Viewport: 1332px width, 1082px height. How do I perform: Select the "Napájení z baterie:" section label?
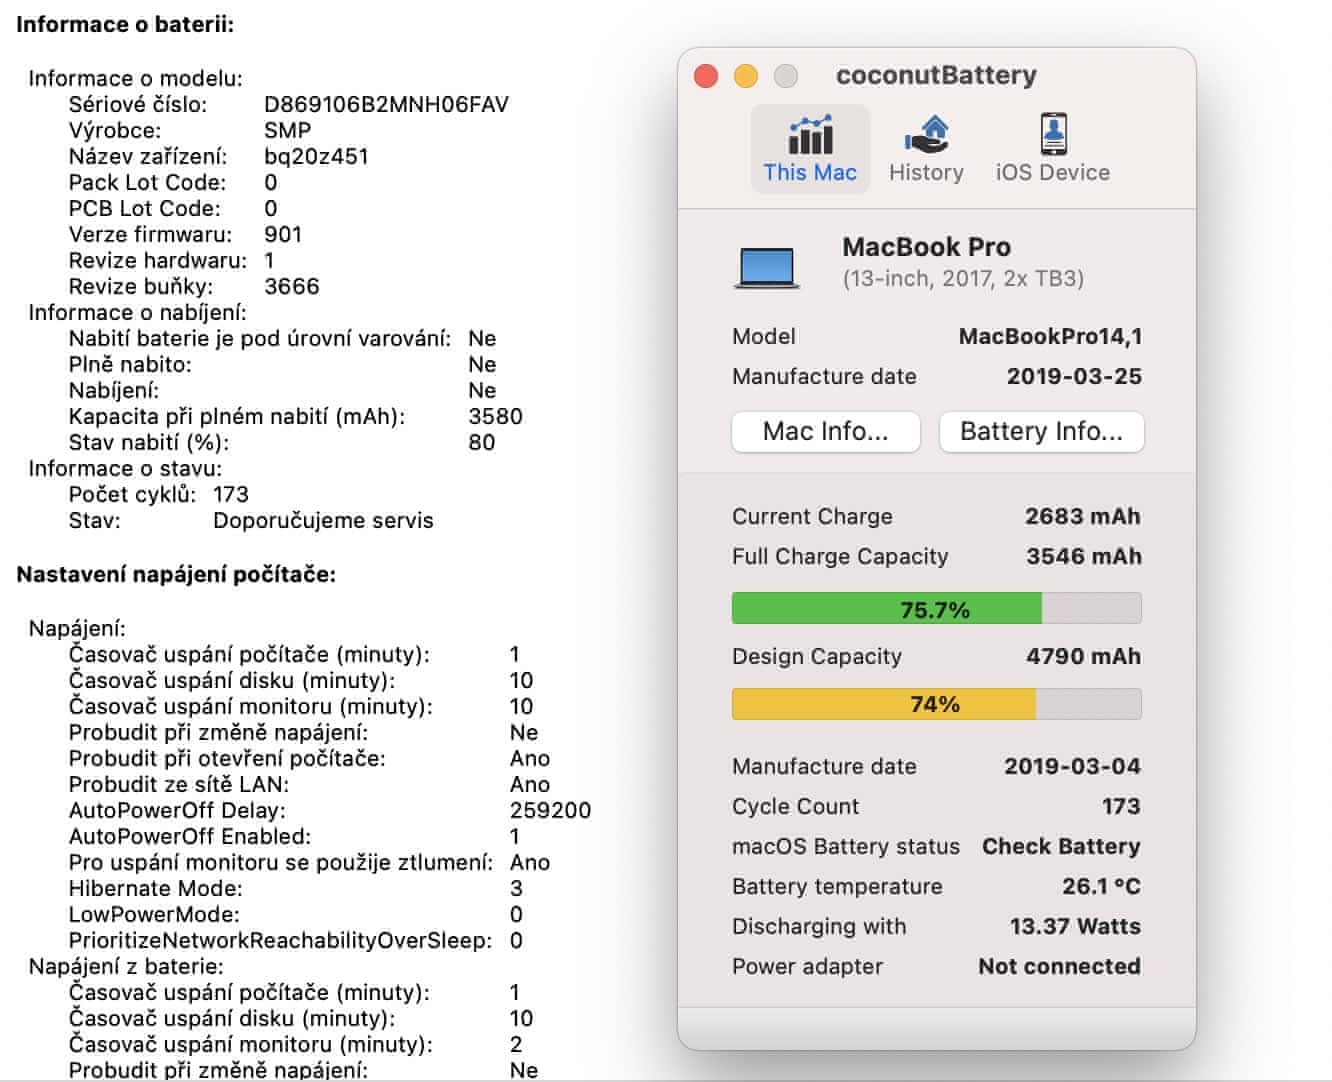(126, 967)
